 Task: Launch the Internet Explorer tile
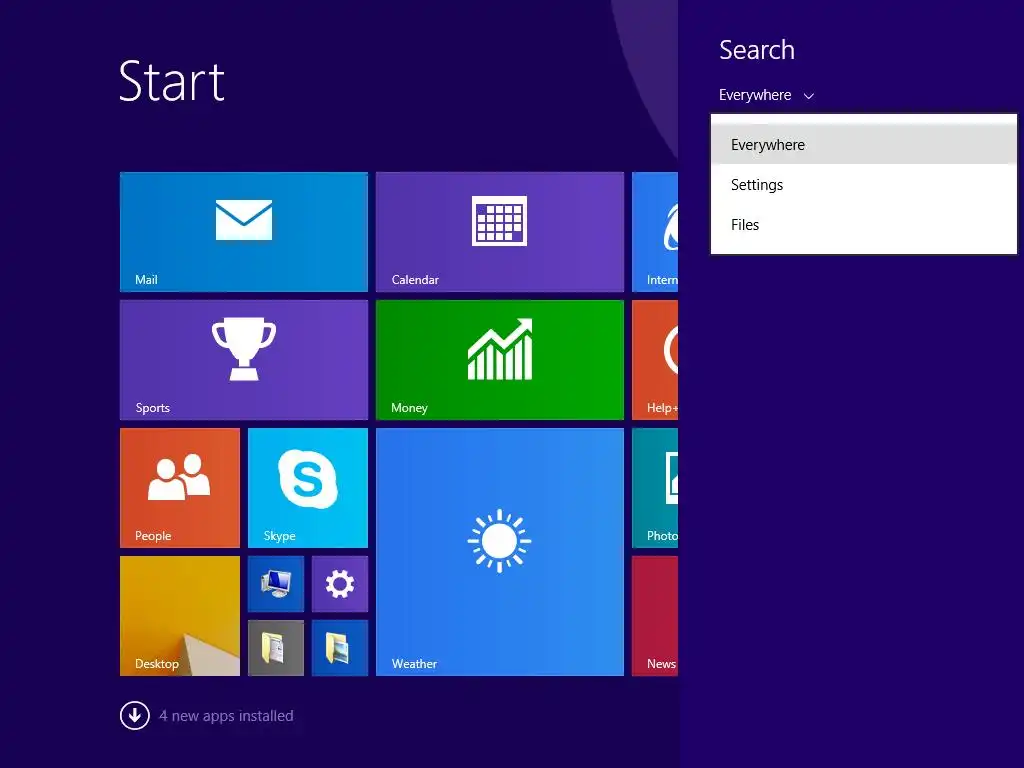click(655, 232)
